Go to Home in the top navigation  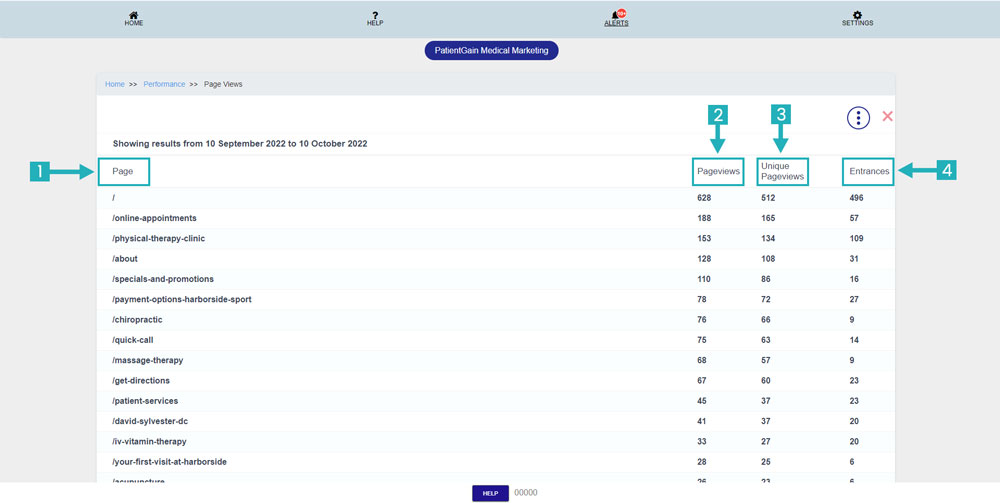(x=134, y=18)
